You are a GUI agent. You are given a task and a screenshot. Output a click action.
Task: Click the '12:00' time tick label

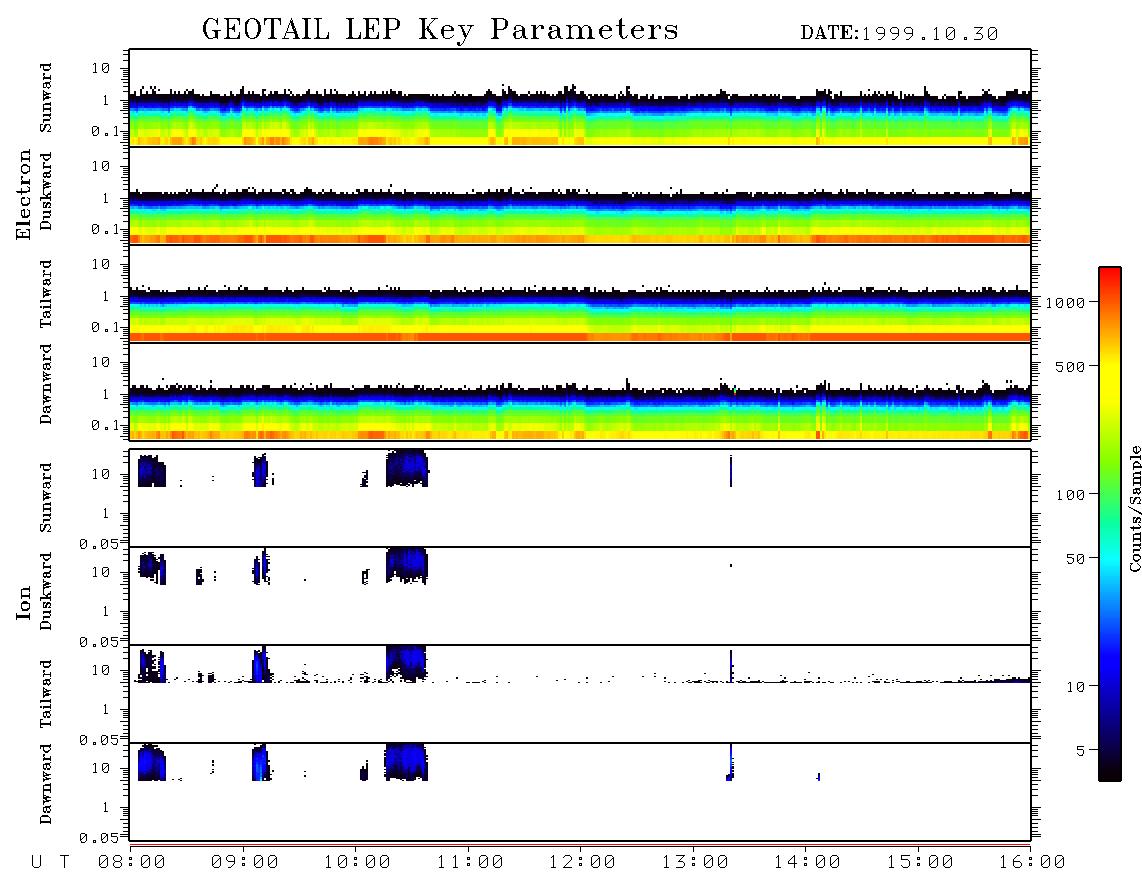click(x=582, y=863)
